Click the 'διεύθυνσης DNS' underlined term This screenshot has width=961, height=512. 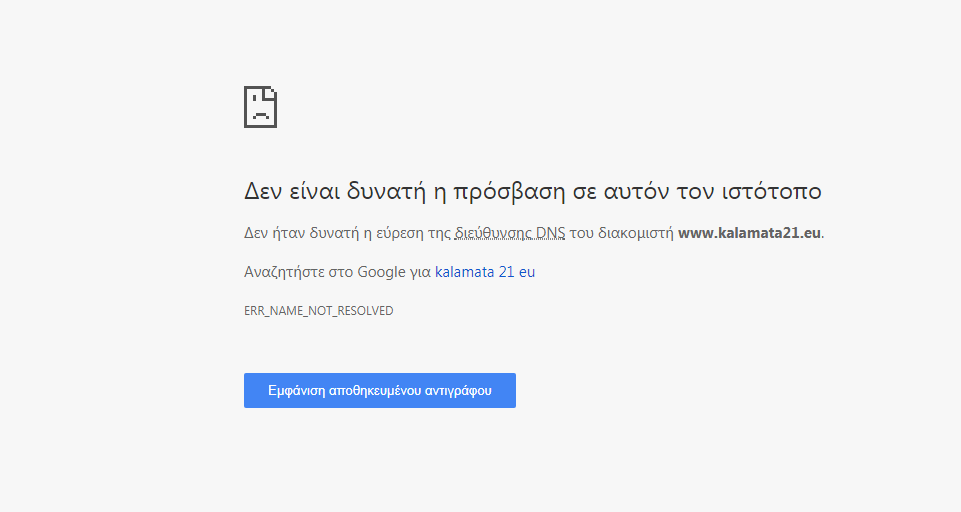click(510, 233)
